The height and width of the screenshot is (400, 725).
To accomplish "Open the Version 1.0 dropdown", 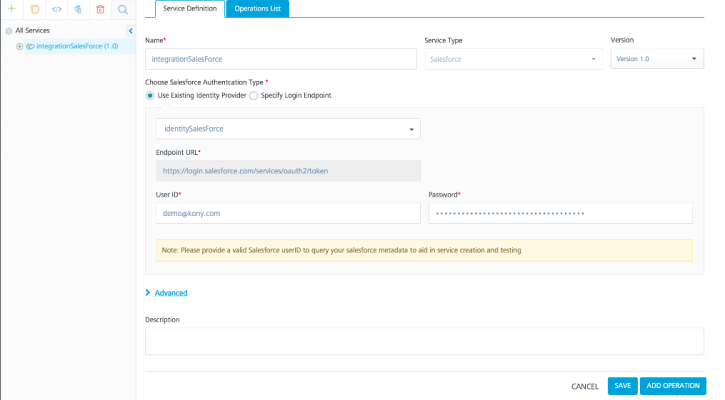I will click(x=657, y=59).
